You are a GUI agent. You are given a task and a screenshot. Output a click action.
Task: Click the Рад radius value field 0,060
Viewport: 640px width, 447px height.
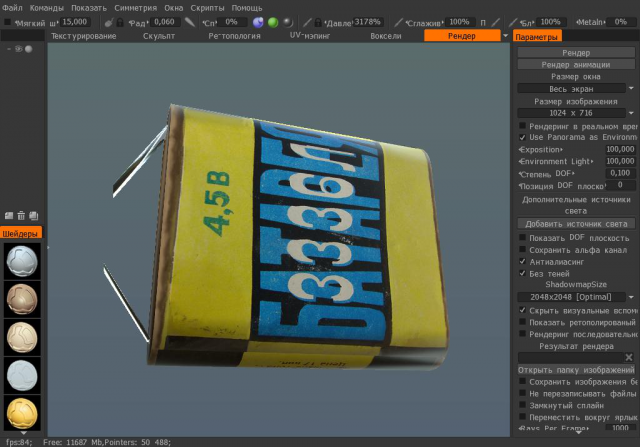click(x=165, y=22)
